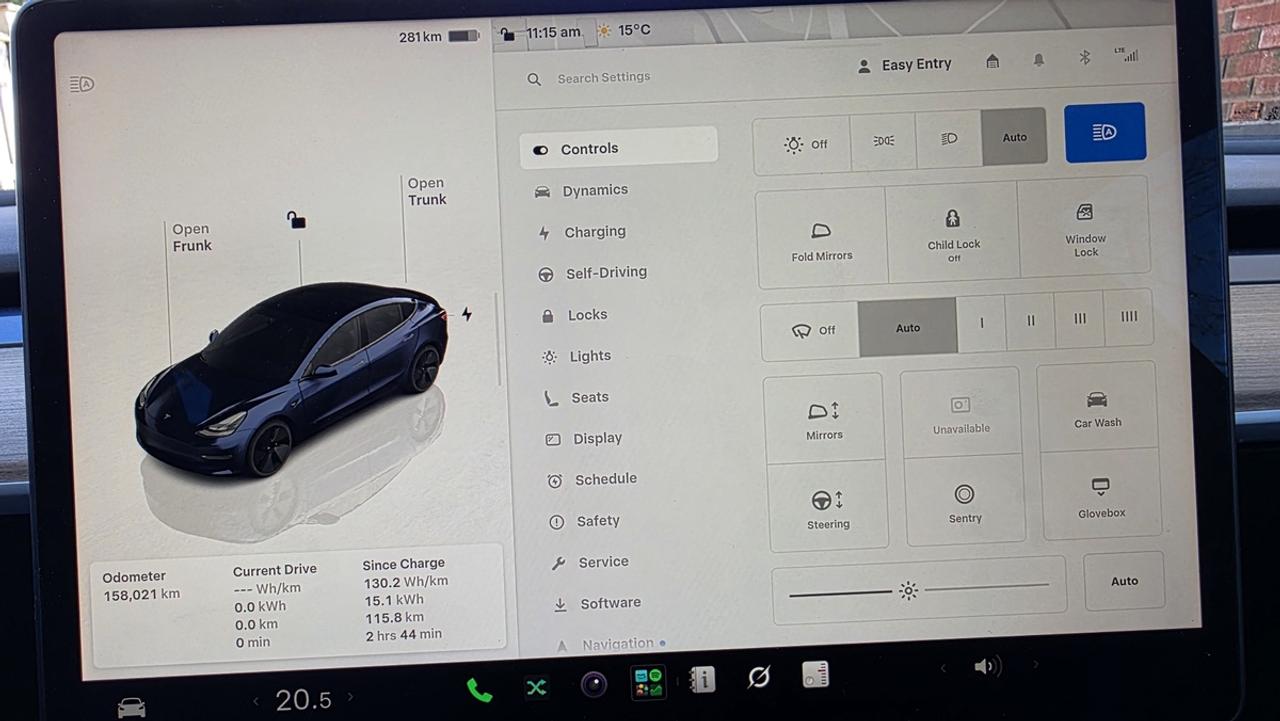Go to Self-Driving settings

point(592,273)
